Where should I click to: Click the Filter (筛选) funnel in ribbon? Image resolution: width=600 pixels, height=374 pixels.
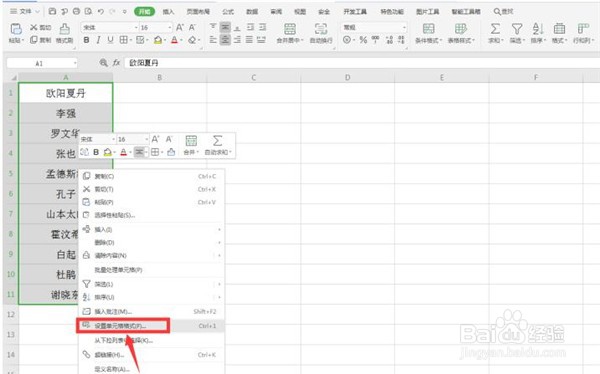point(517,29)
